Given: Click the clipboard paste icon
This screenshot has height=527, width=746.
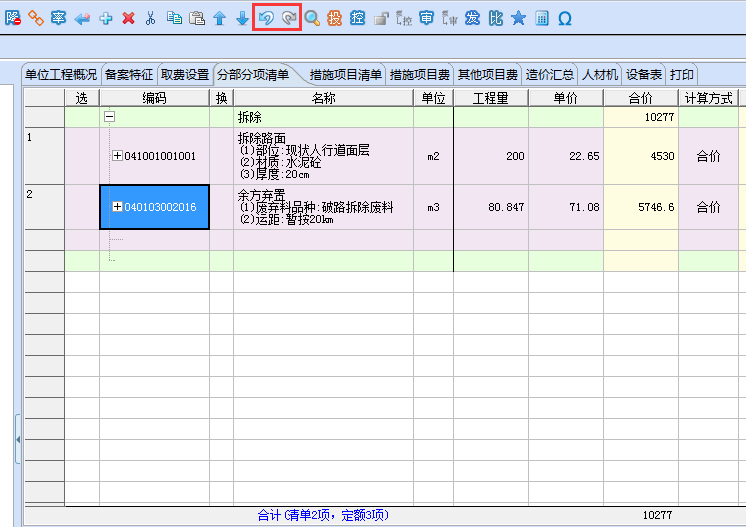Looking at the screenshot, I should [x=196, y=18].
